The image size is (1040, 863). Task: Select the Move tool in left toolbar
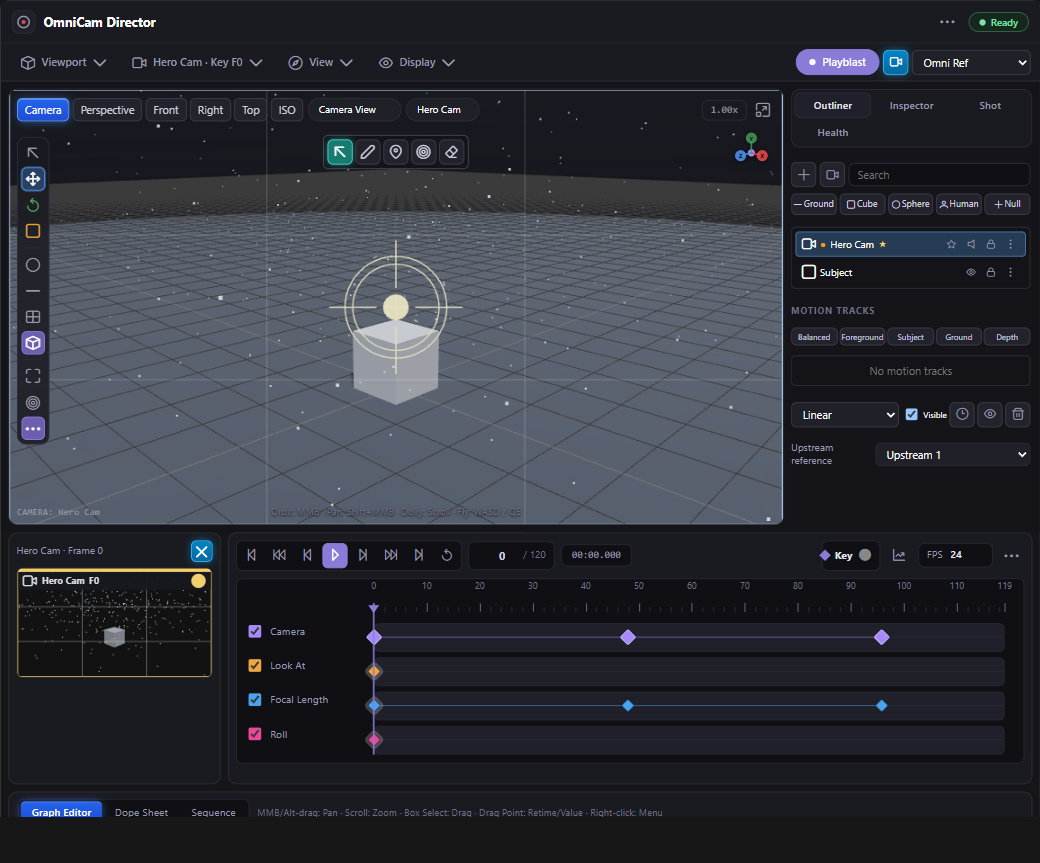(x=32, y=178)
